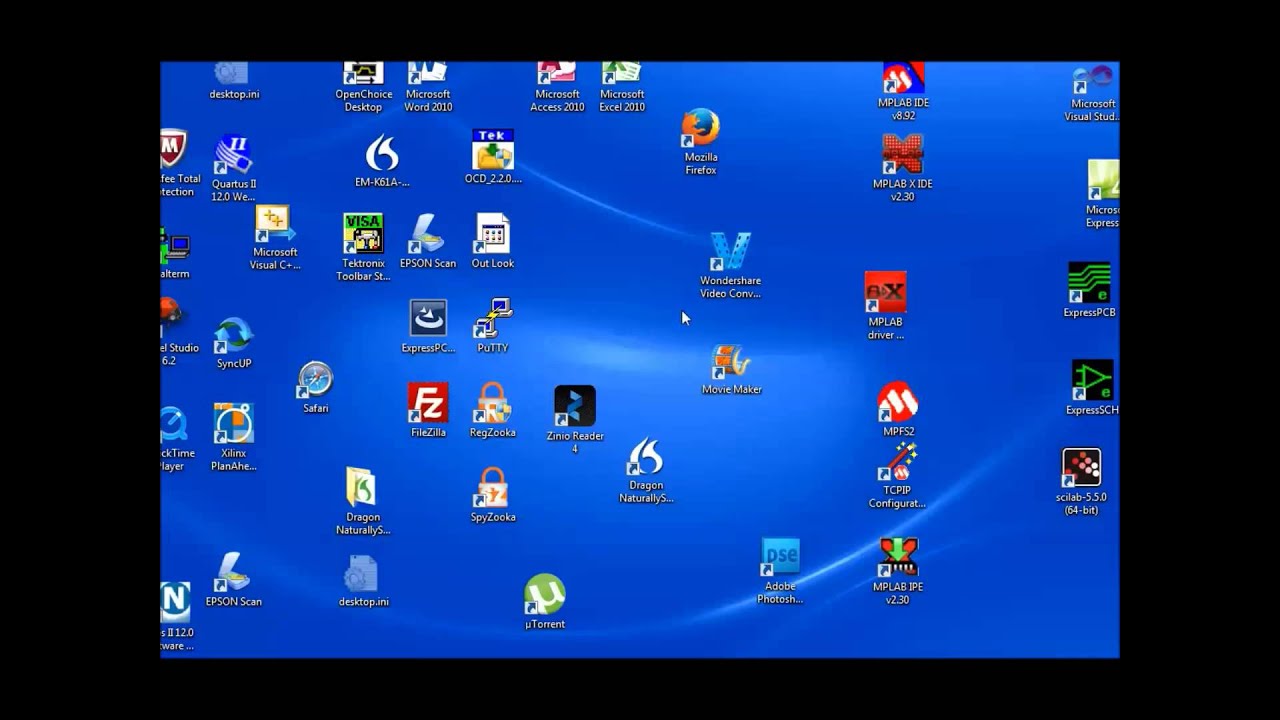This screenshot has height=720, width=1280.
Task: Select Microsoft Visual Stud... shortcut
Action: click(x=1093, y=94)
